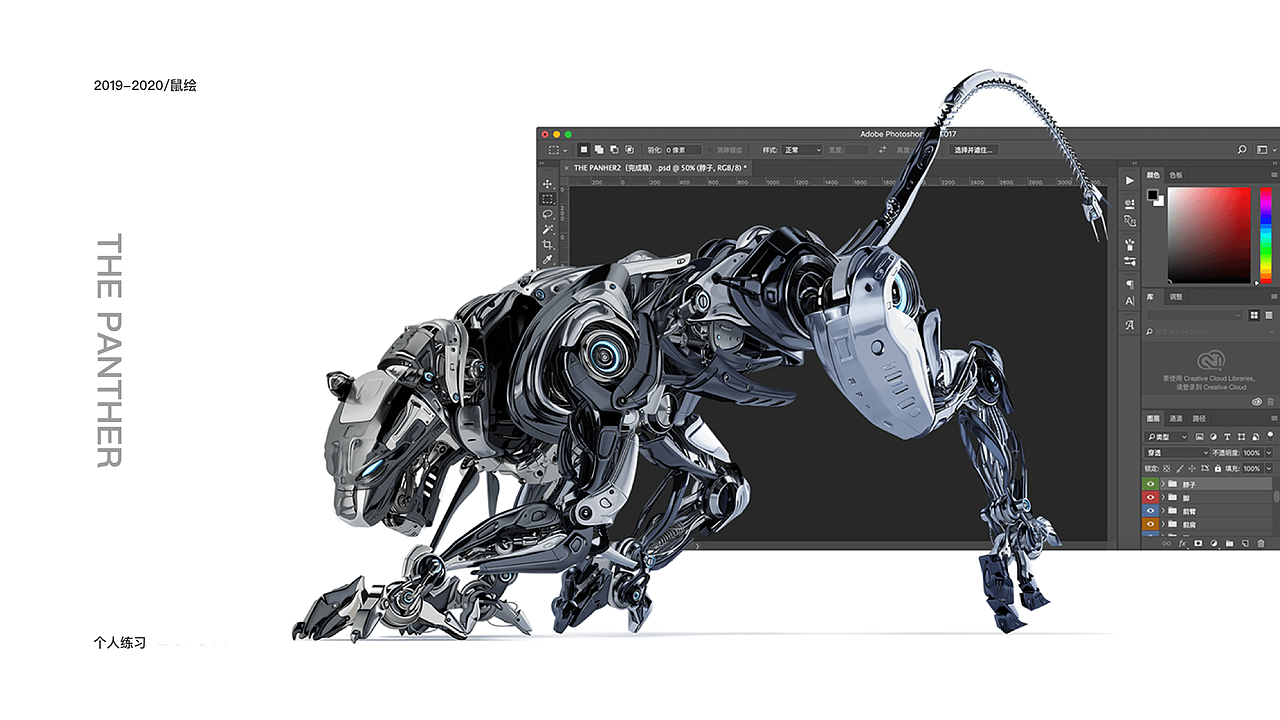Hide the 脖子 layer group
1280x720 pixels.
click(1151, 484)
